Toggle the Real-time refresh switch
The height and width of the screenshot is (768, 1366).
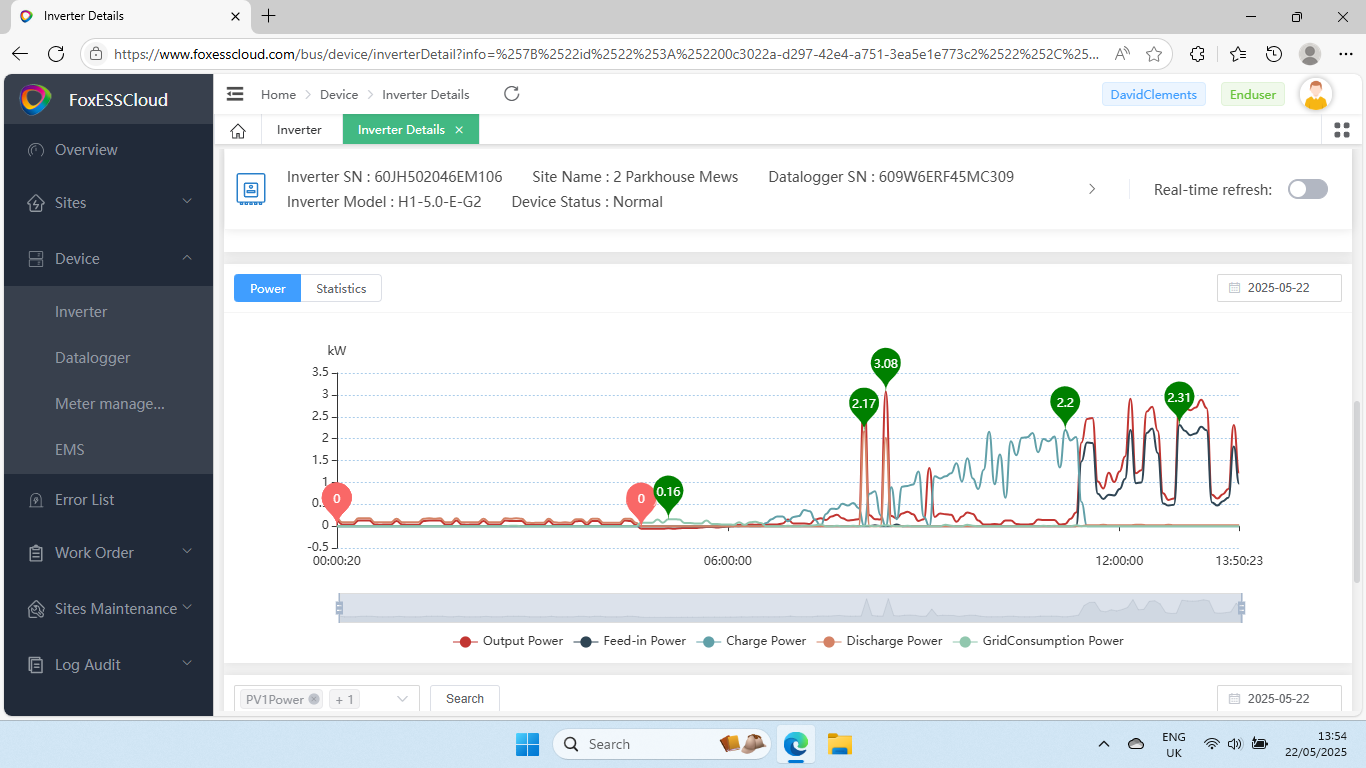pyautogui.click(x=1307, y=189)
